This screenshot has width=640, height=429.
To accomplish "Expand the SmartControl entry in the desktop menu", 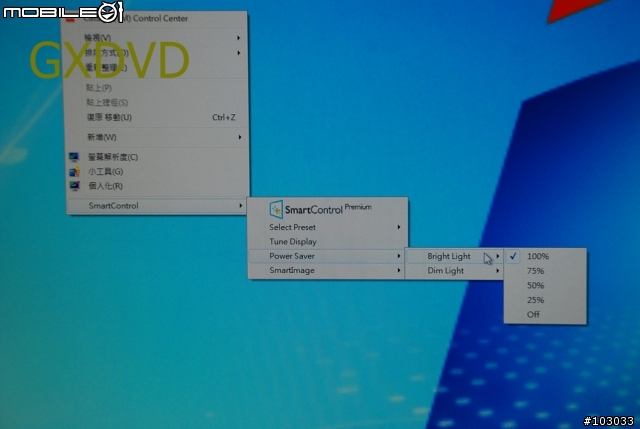I will click(157, 206).
